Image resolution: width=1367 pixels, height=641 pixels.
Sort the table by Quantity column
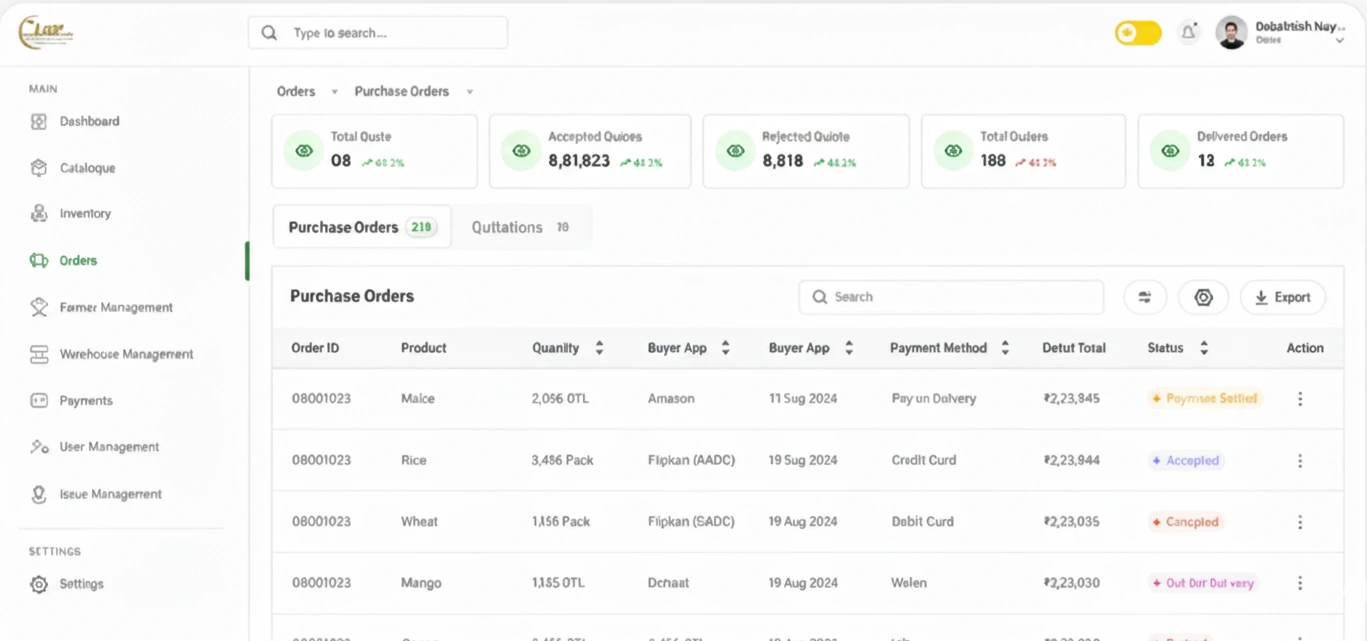point(598,347)
